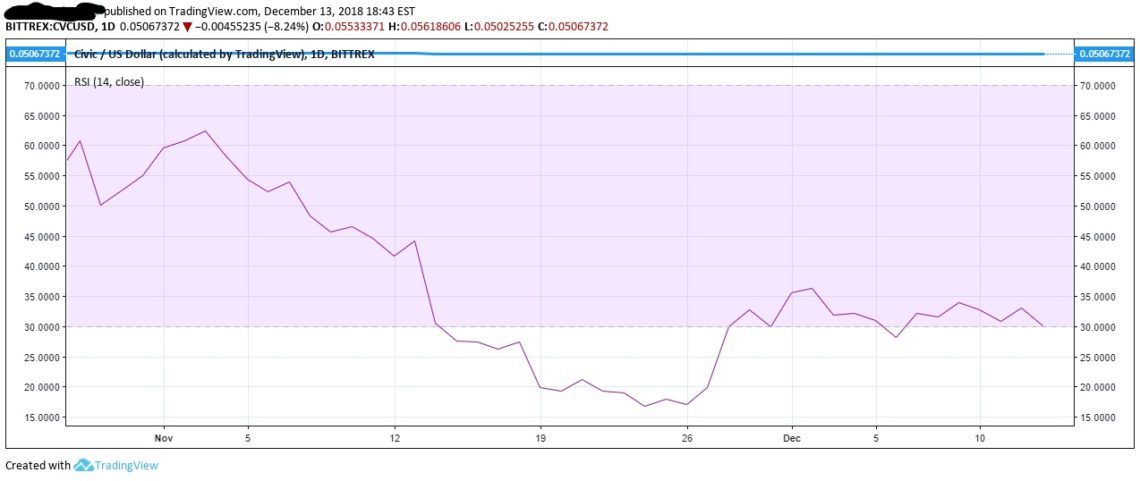Select the left blue price label 0.05067372
The height and width of the screenshot is (481, 1140).
(33, 54)
